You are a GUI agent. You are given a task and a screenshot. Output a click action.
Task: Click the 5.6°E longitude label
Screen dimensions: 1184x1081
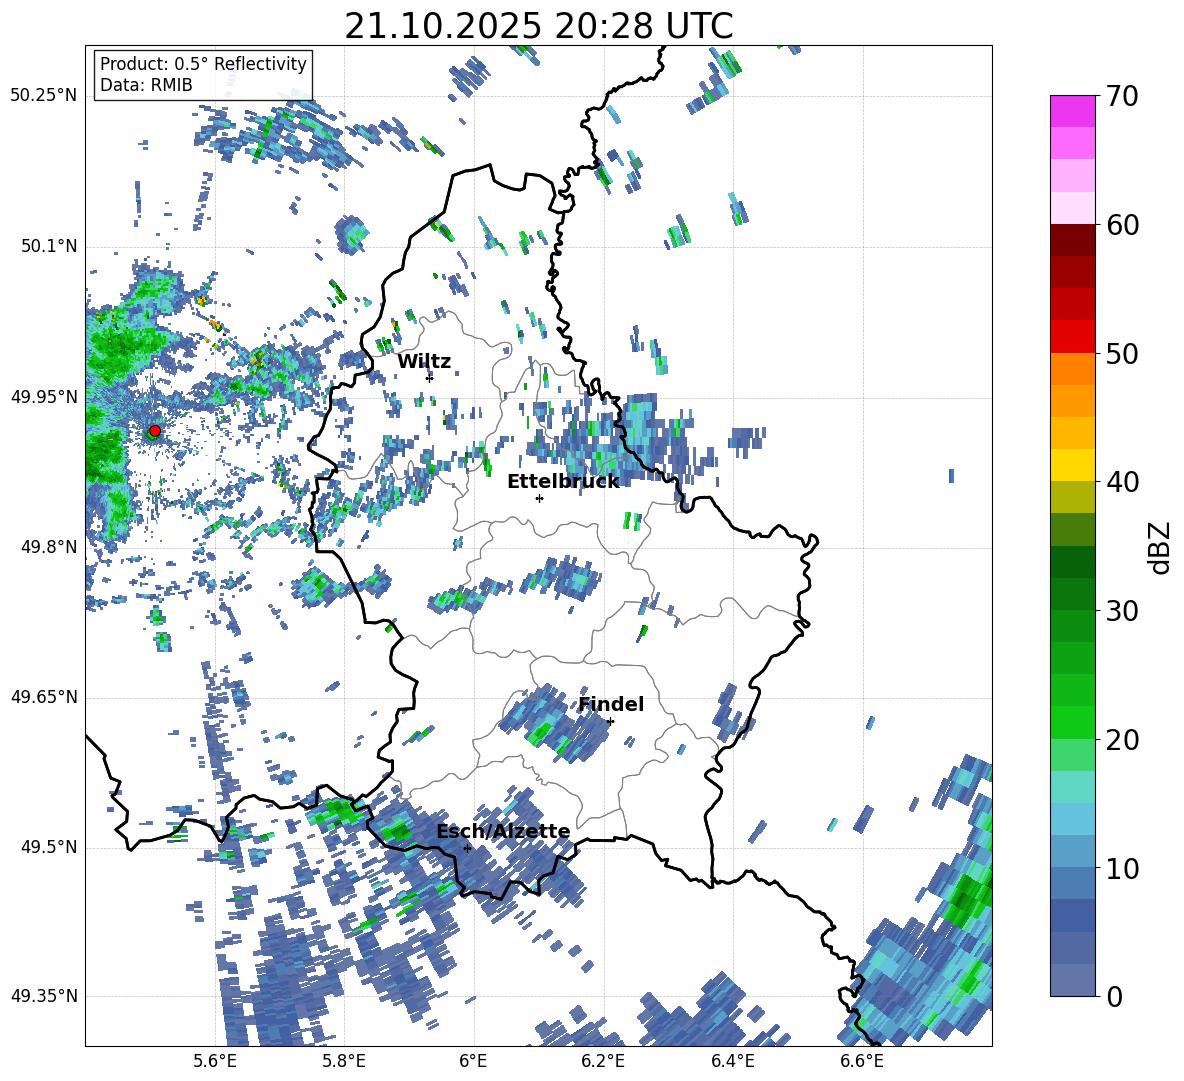[x=215, y=1061]
